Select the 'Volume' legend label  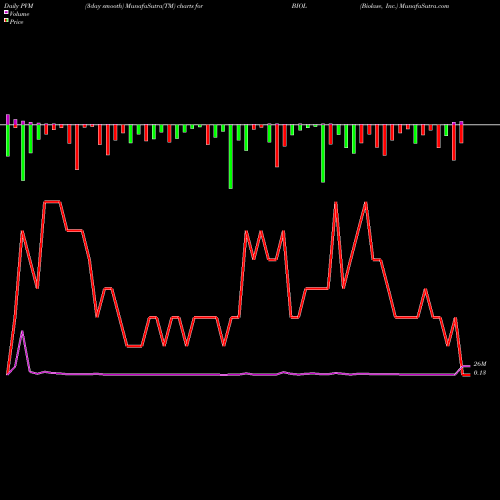pyautogui.click(x=19, y=14)
